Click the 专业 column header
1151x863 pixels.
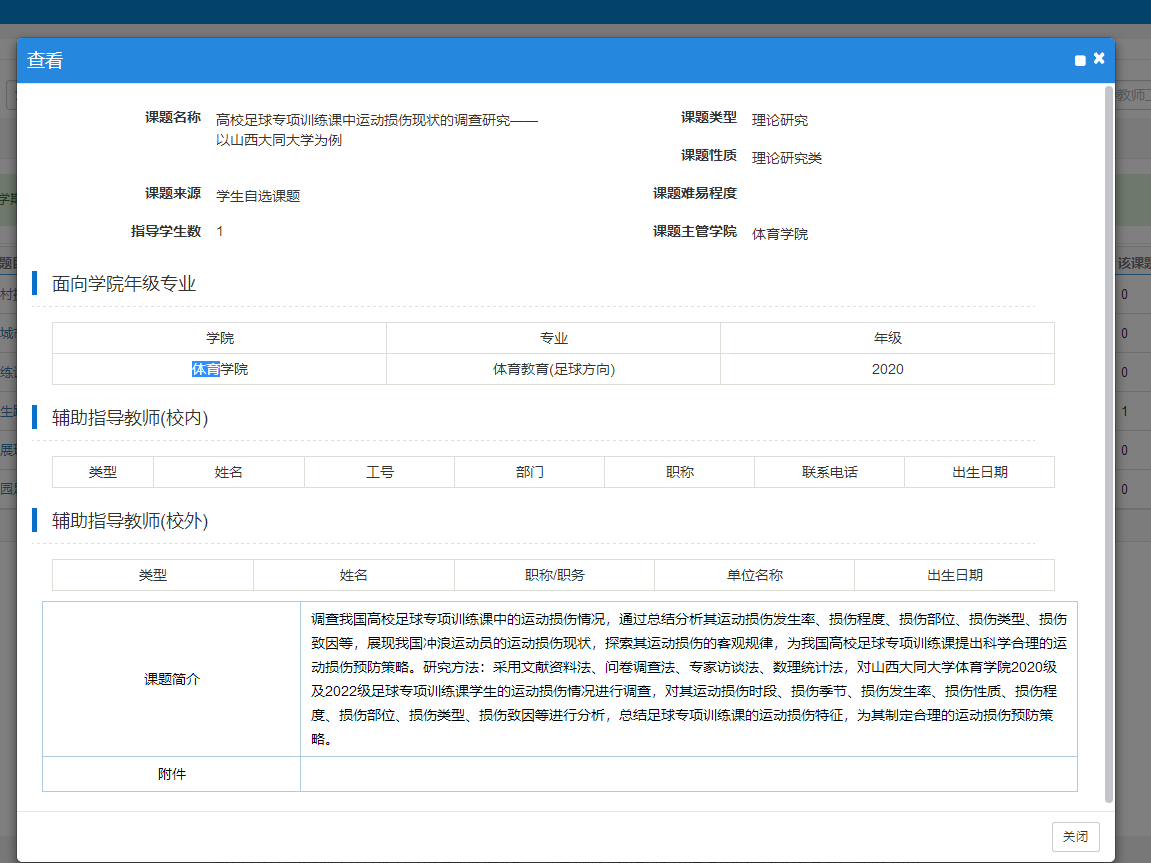click(553, 338)
